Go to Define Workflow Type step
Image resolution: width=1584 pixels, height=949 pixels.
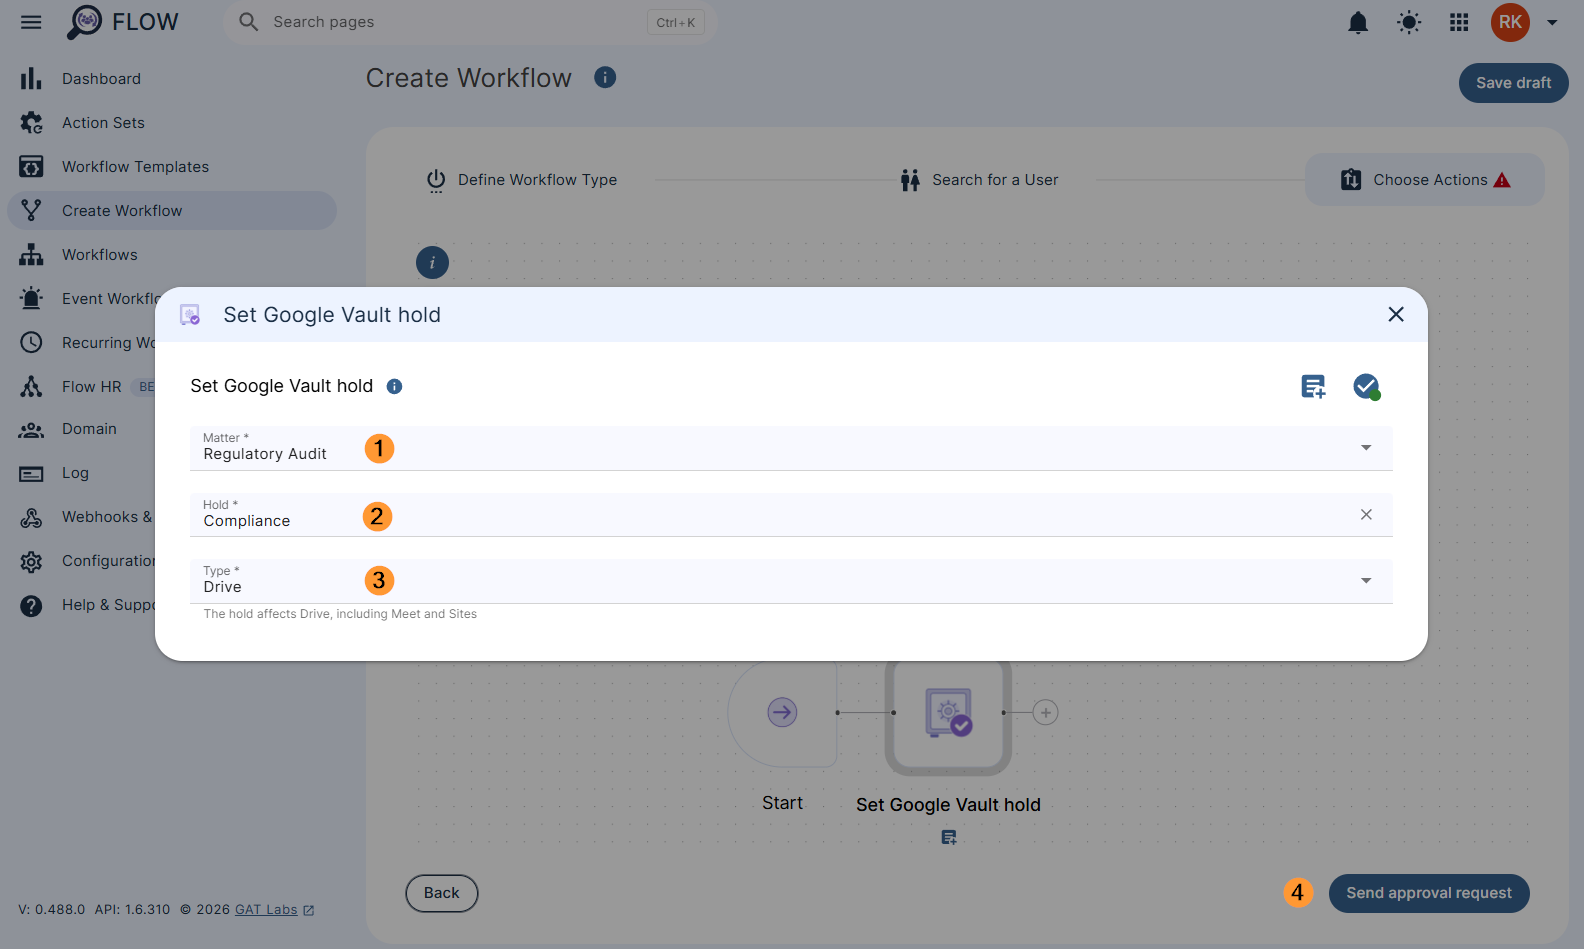pos(522,180)
